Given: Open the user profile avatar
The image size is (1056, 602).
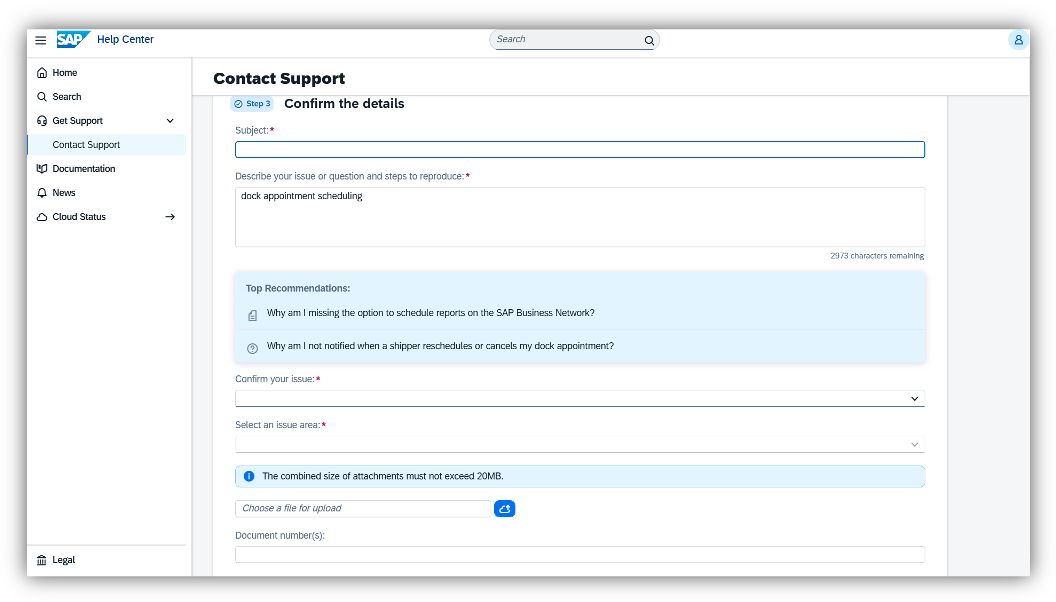Looking at the screenshot, I should [1018, 40].
